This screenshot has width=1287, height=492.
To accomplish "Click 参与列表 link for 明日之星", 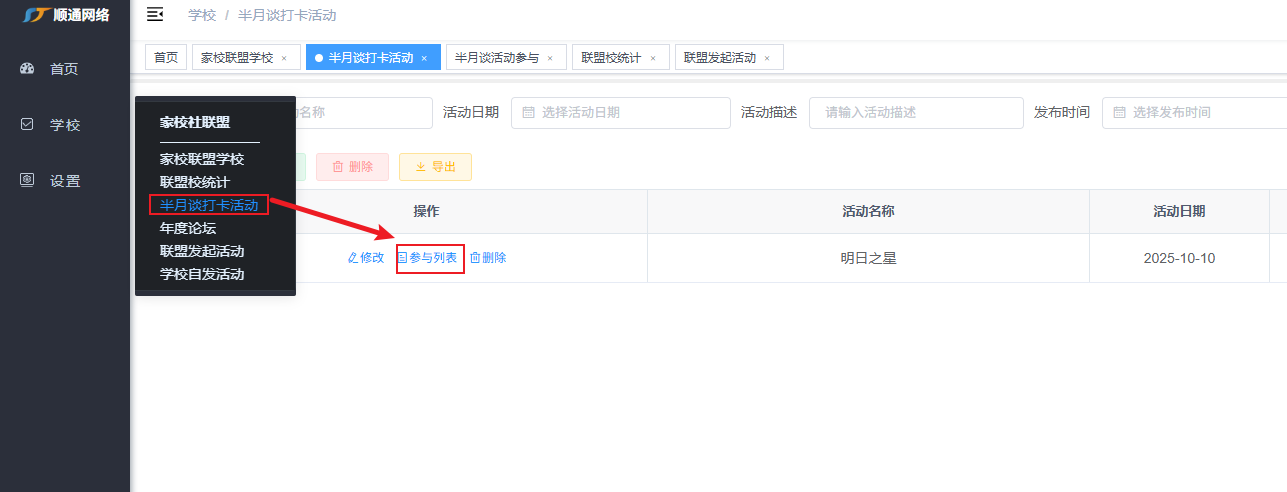I will coord(430,258).
